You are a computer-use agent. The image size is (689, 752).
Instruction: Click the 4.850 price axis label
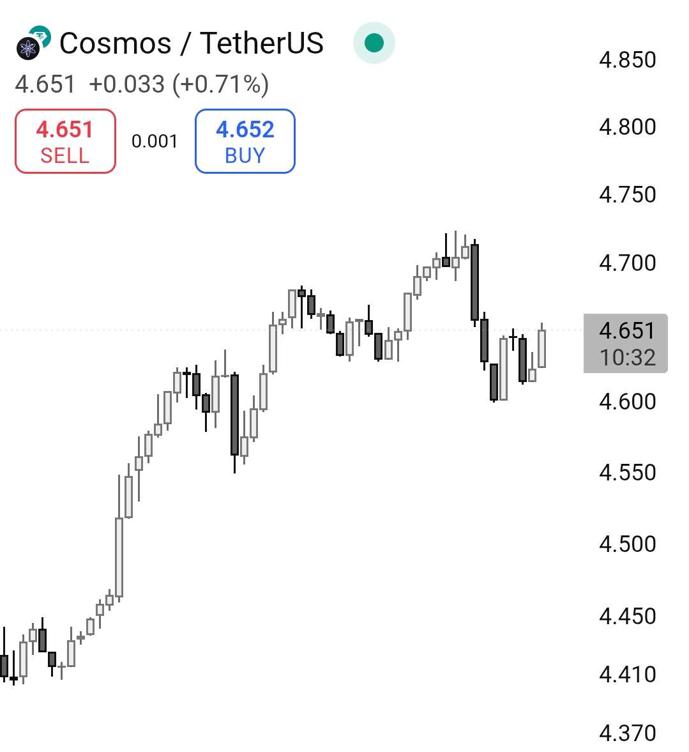tap(627, 60)
